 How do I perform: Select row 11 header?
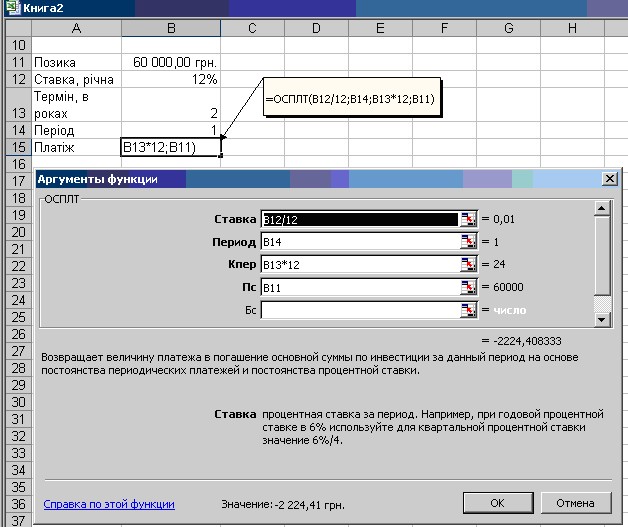(x=18, y=62)
